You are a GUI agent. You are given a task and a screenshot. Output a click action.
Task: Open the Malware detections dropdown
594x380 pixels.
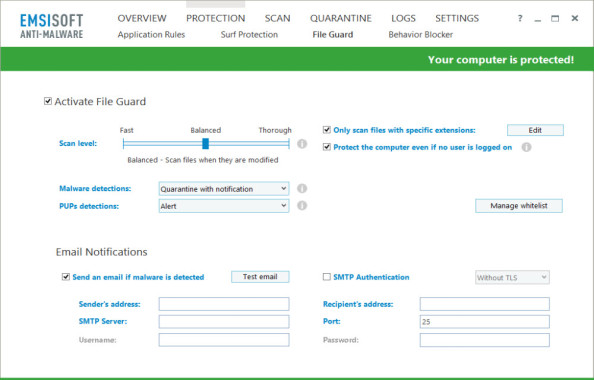pyautogui.click(x=224, y=189)
